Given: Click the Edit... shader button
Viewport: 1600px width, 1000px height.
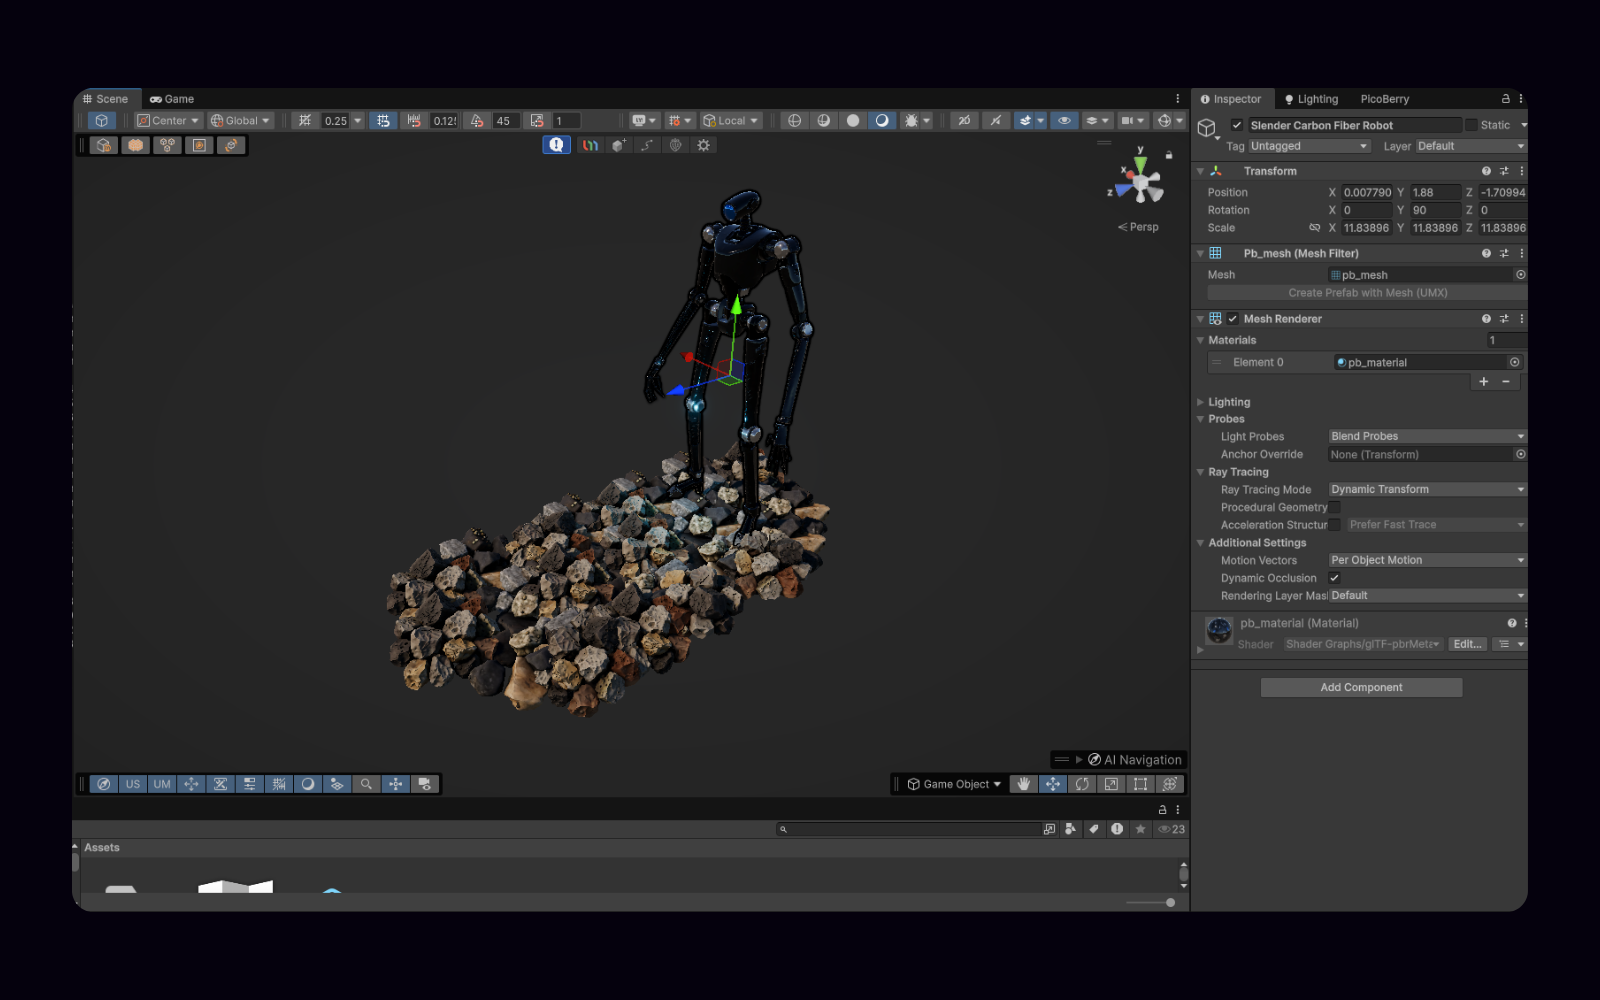Looking at the screenshot, I should pyautogui.click(x=1467, y=644).
